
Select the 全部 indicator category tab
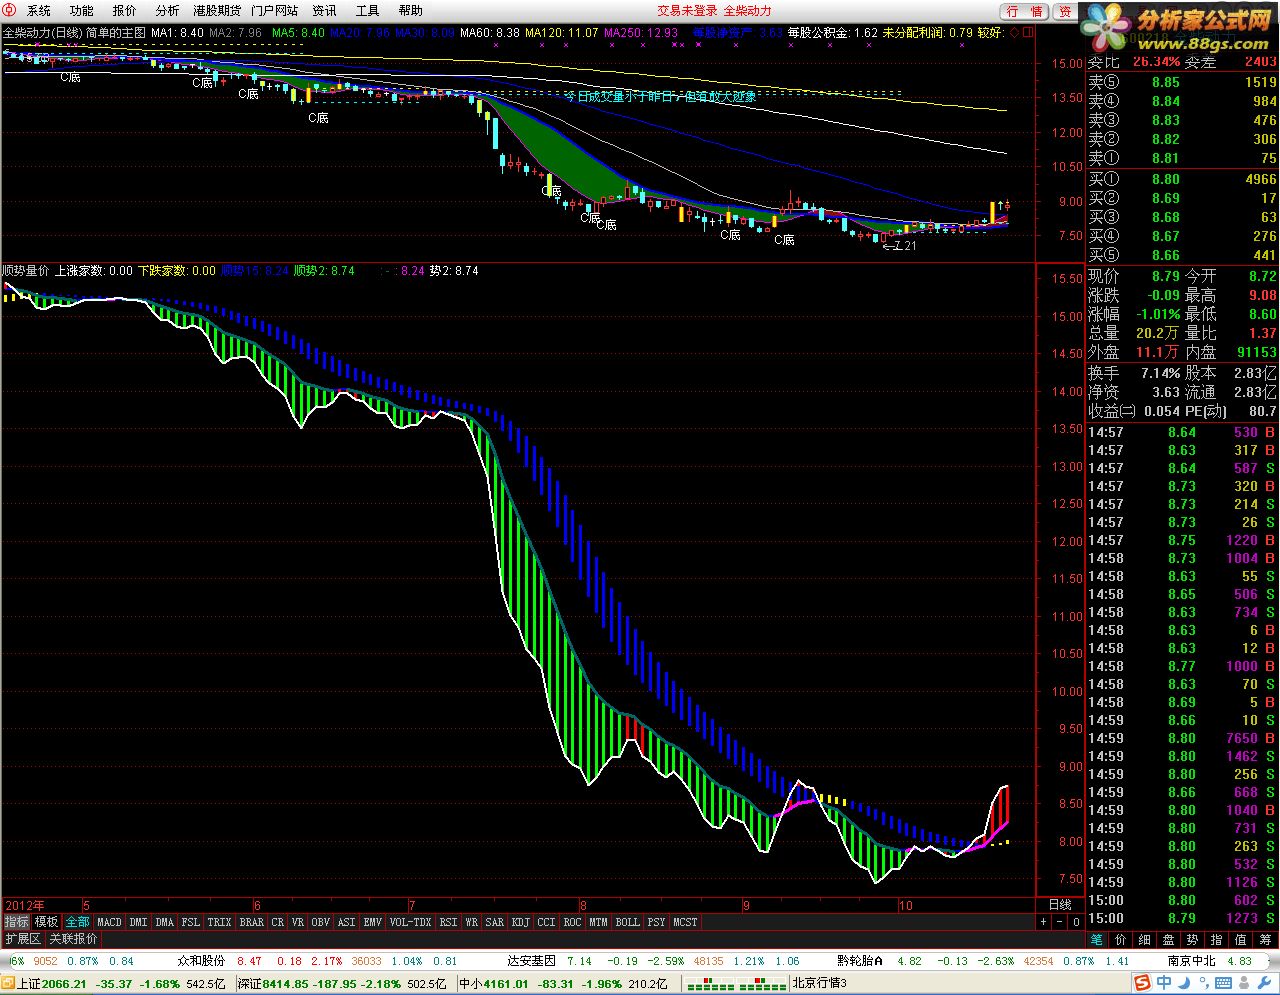click(x=77, y=922)
